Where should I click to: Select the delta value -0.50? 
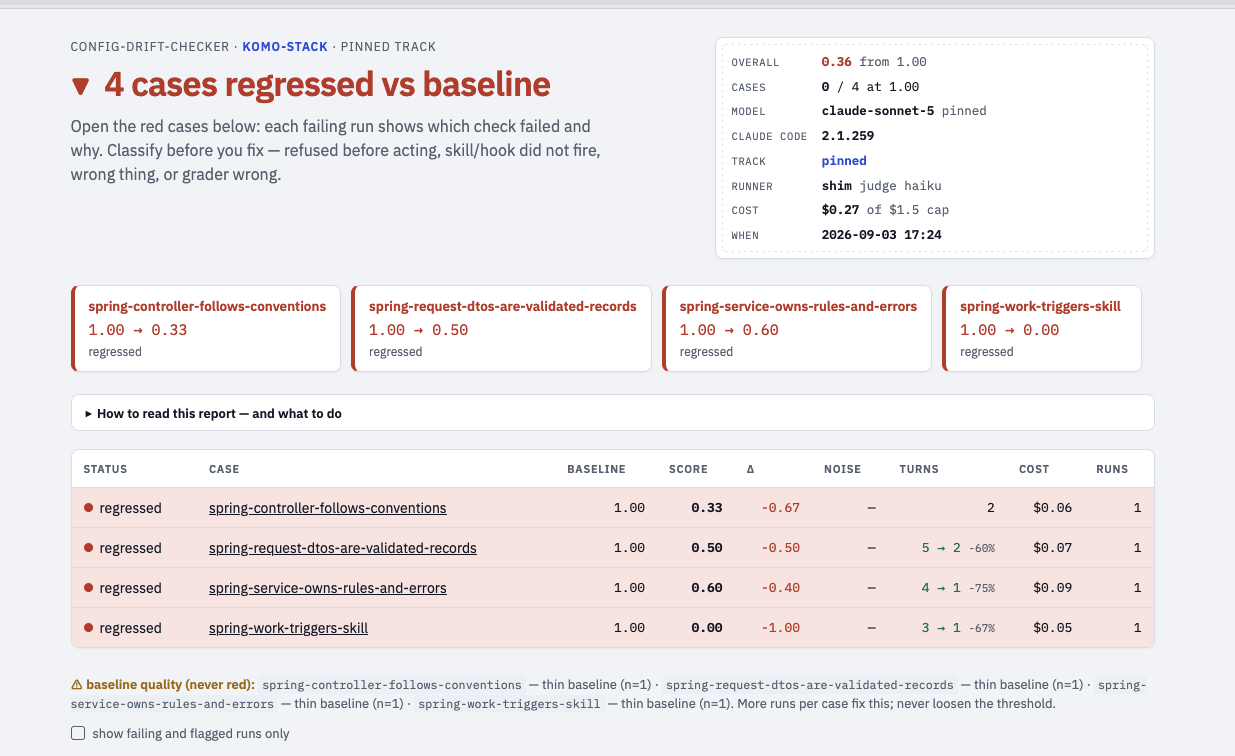781,548
